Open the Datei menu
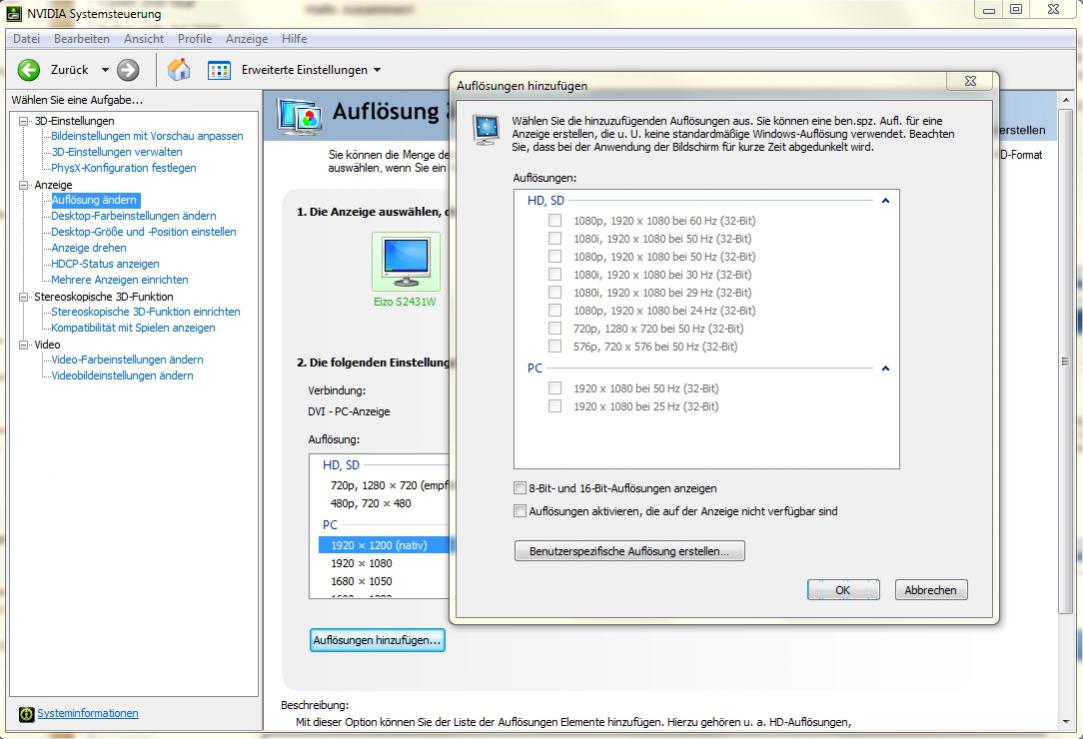 click(x=26, y=39)
